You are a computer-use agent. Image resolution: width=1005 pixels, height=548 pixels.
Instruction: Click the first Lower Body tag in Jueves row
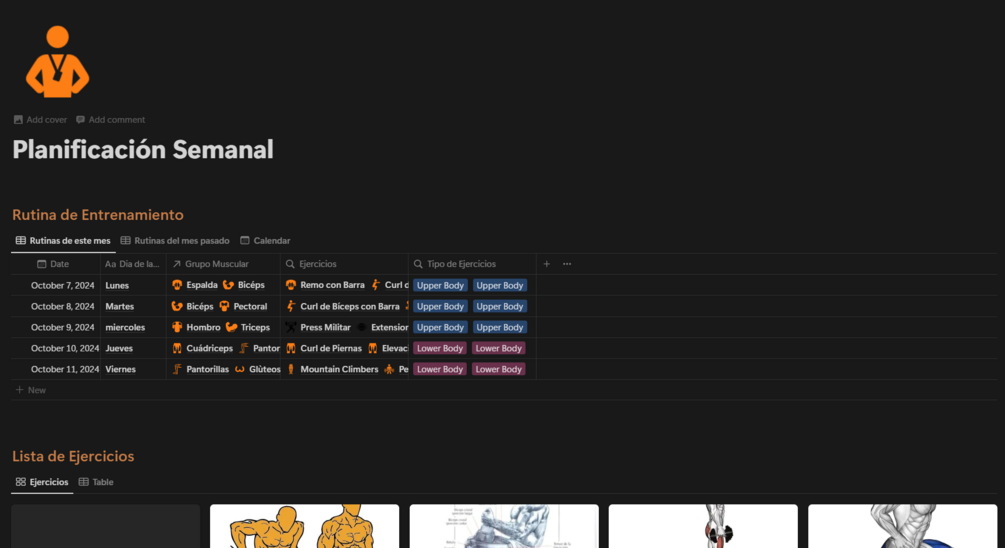coord(440,349)
